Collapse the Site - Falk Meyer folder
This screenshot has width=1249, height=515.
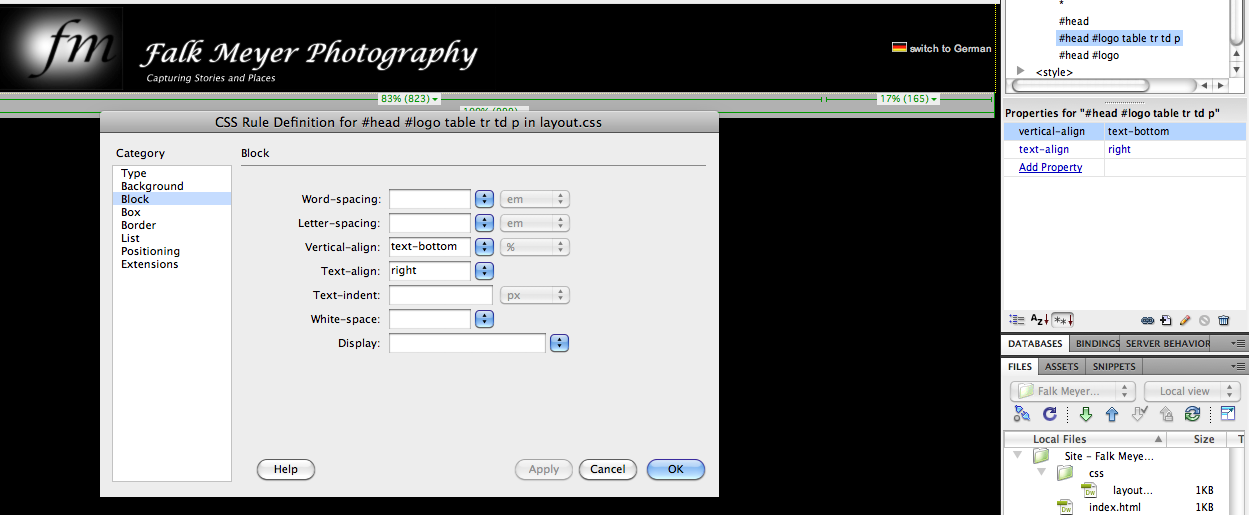click(1019, 456)
